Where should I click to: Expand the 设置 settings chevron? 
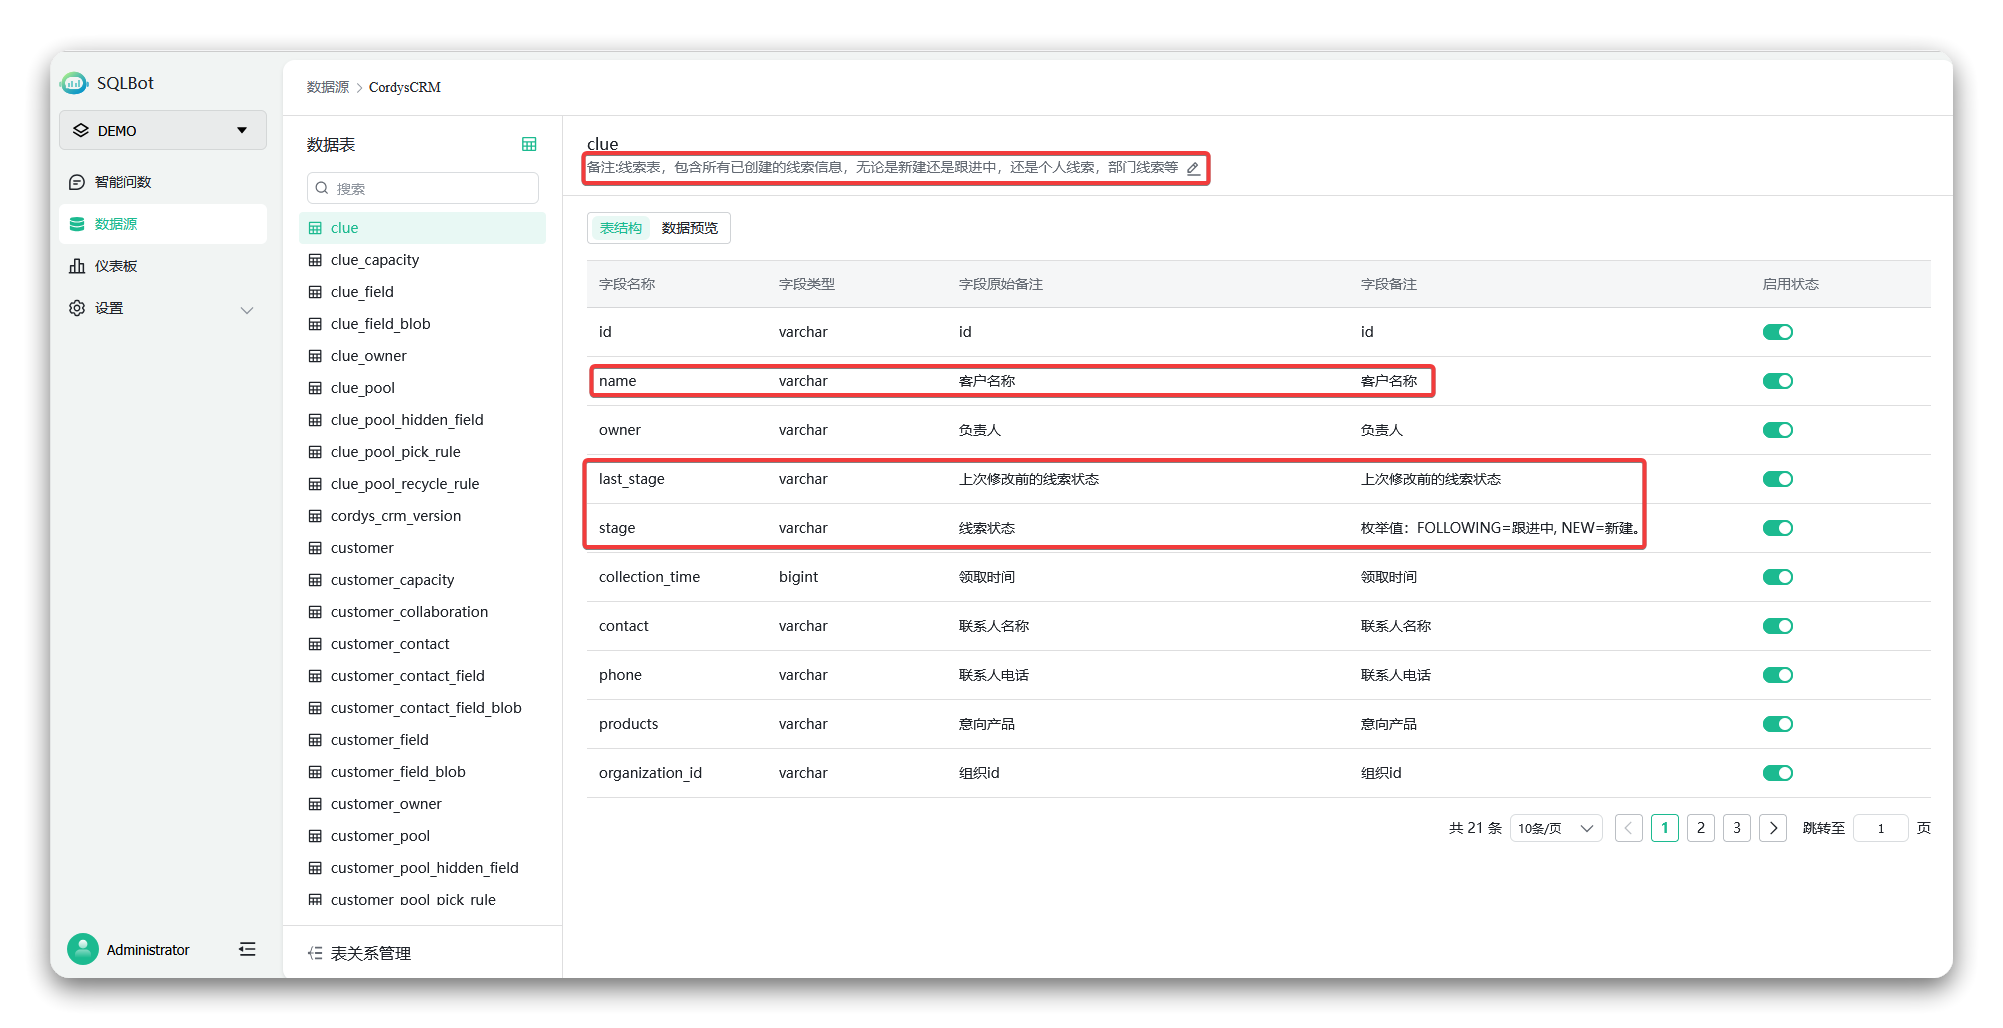click(x=247, y=310)
